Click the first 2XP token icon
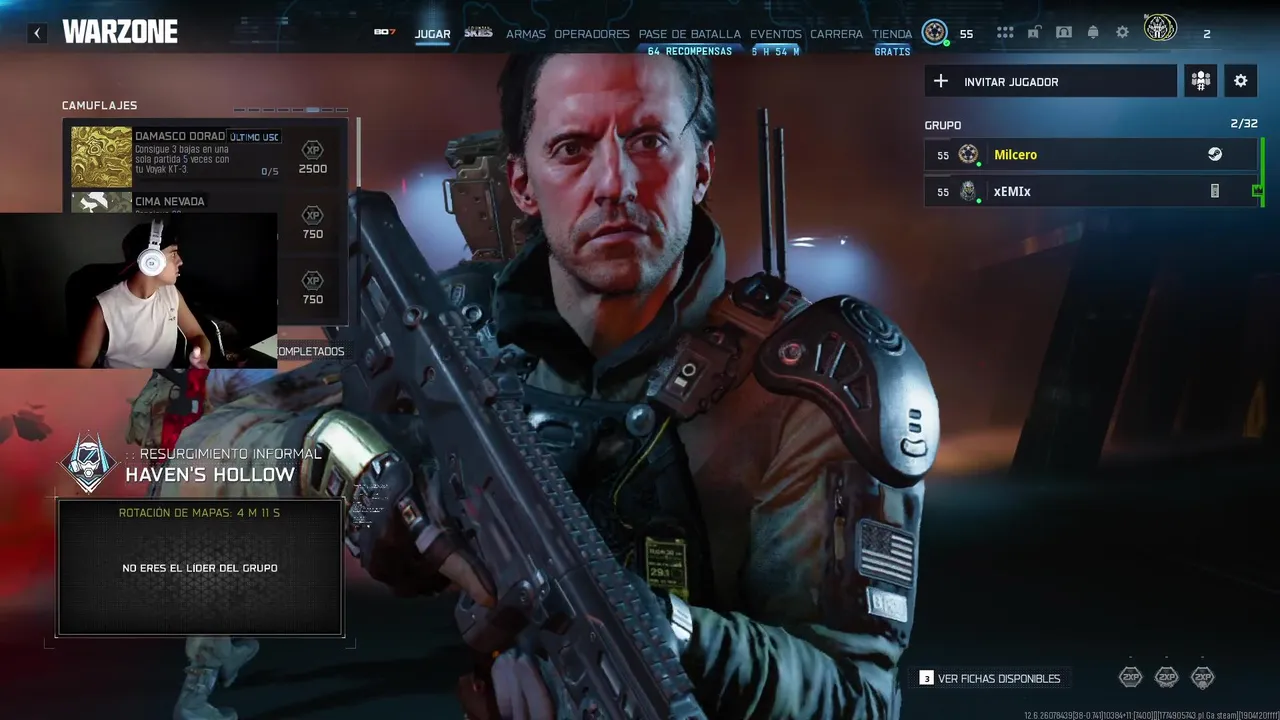 coord(1130,678)
